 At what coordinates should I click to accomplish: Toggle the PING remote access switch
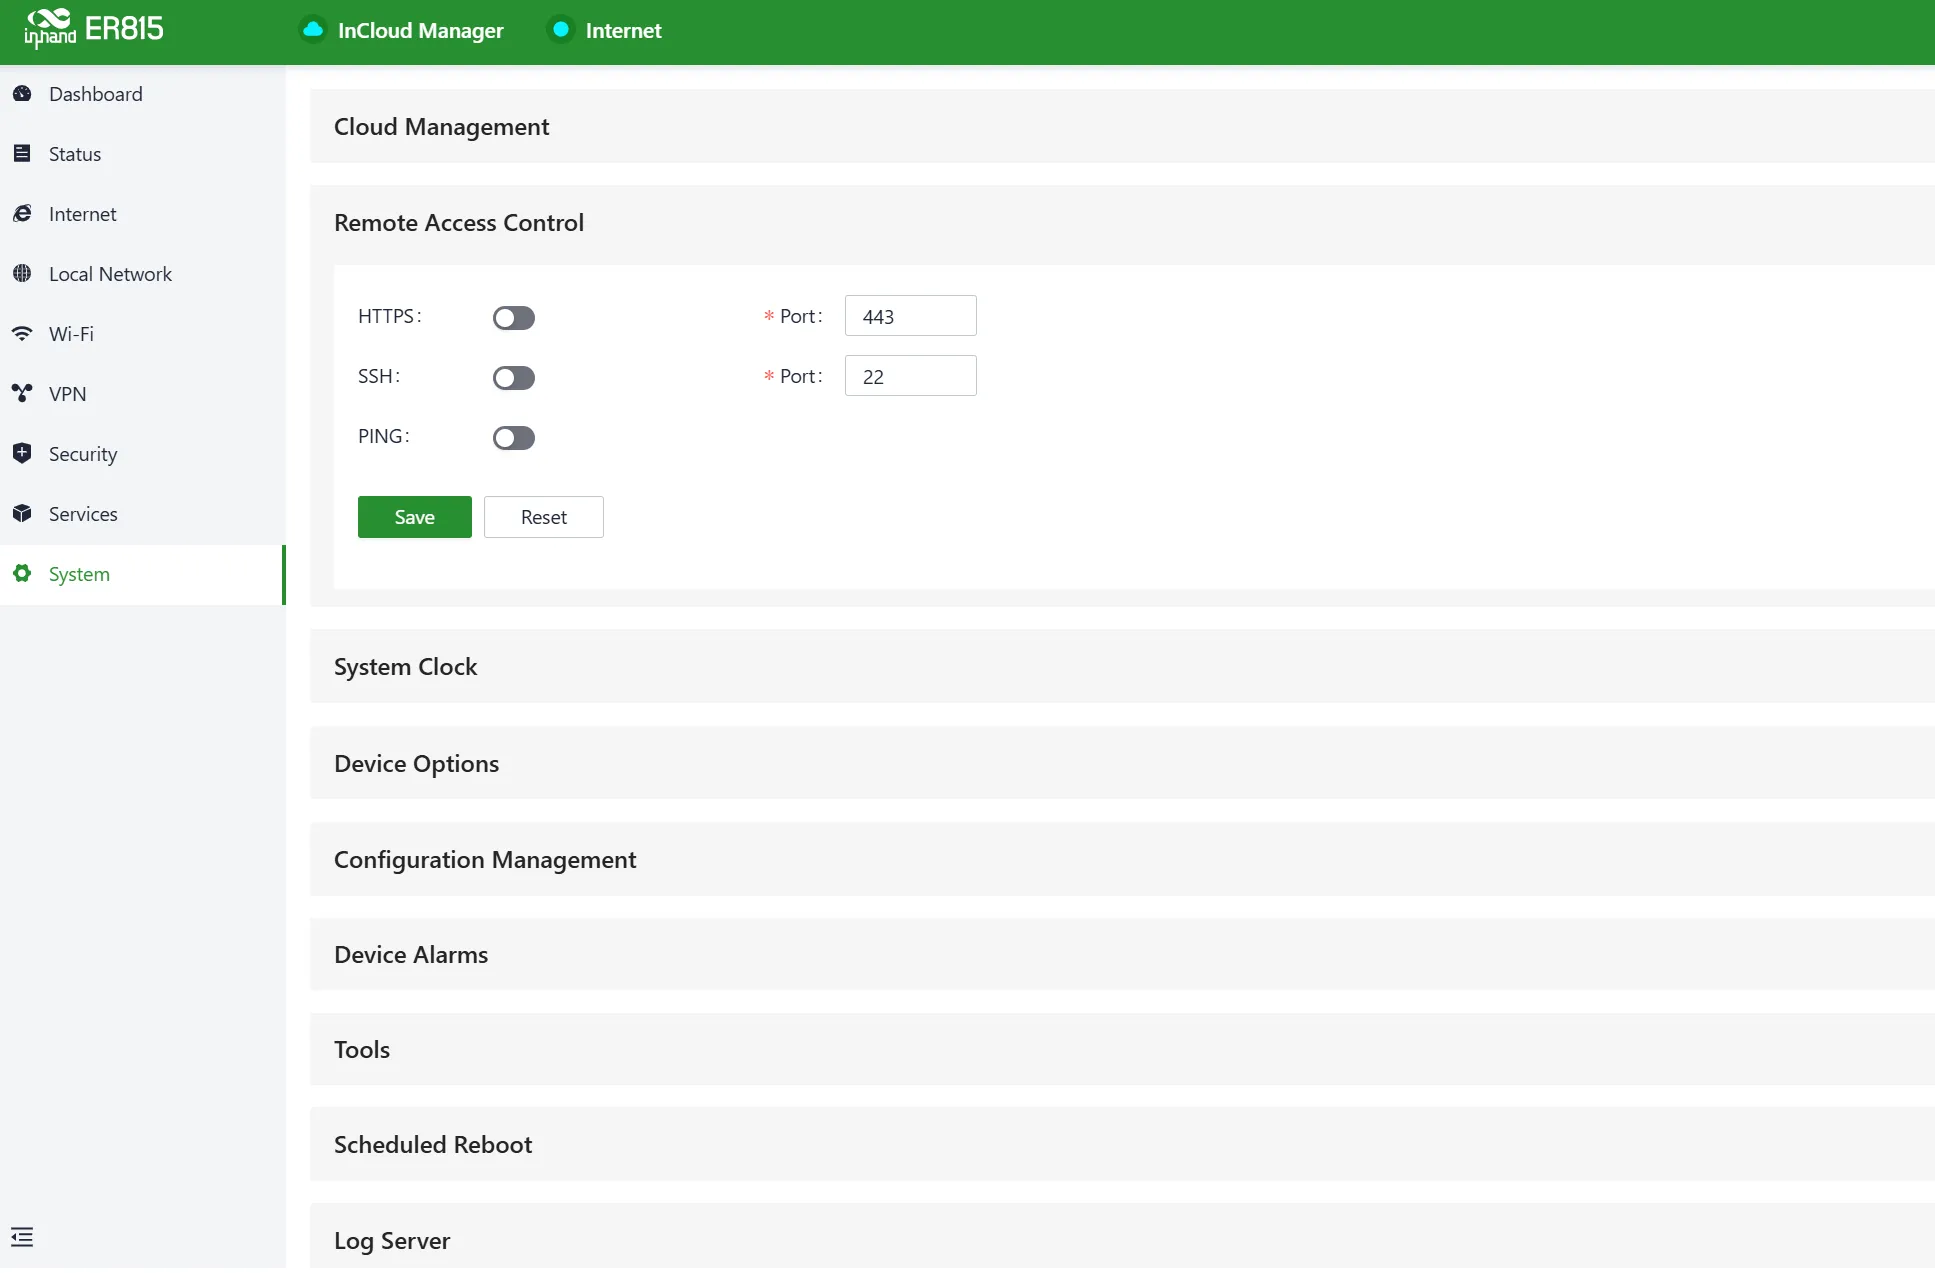[x=514, y=438]
